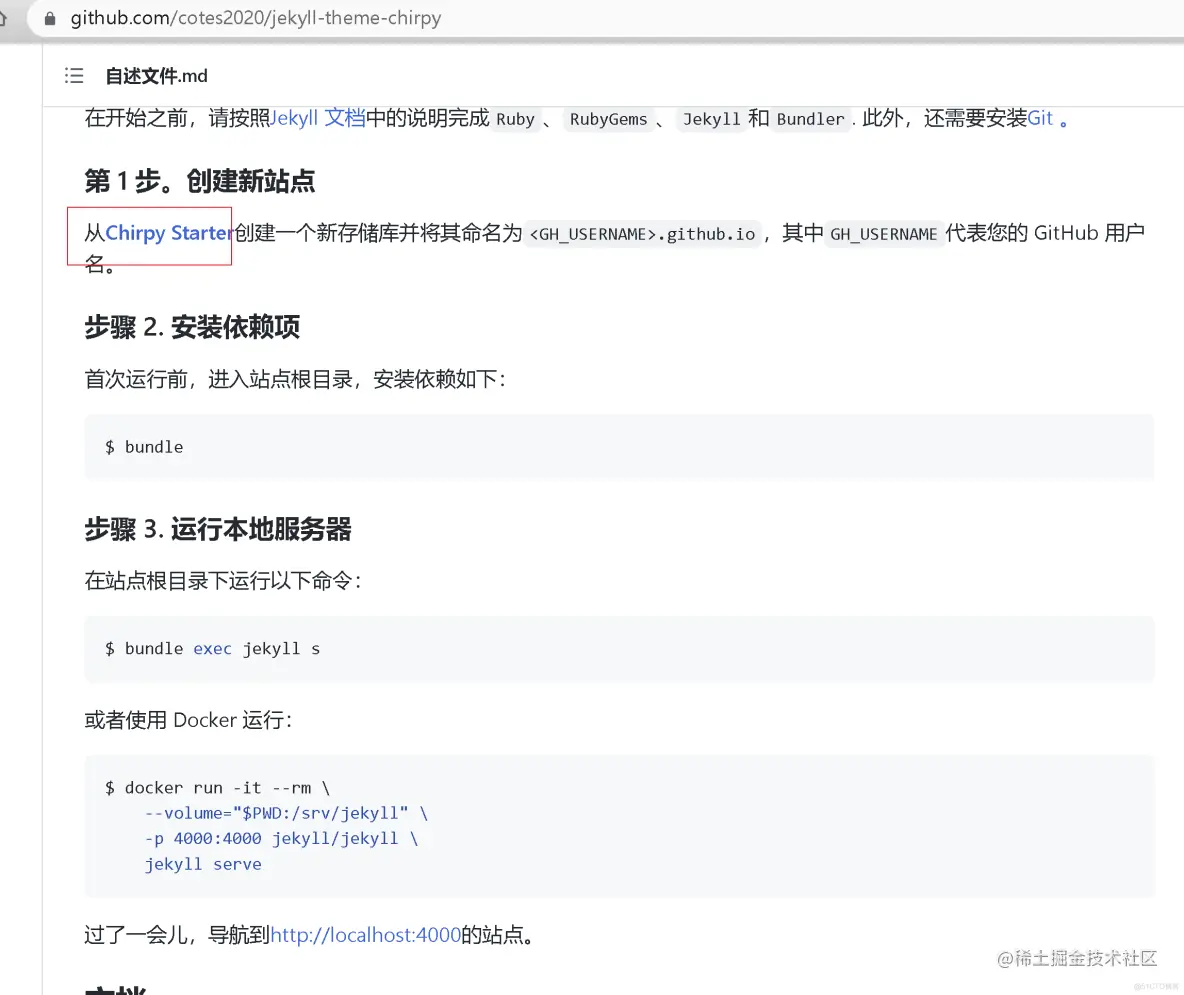The height and width of the screenshot is (995, 1184).
Task: Click the "Git" hyperlink
Action: click(1039, 118)
